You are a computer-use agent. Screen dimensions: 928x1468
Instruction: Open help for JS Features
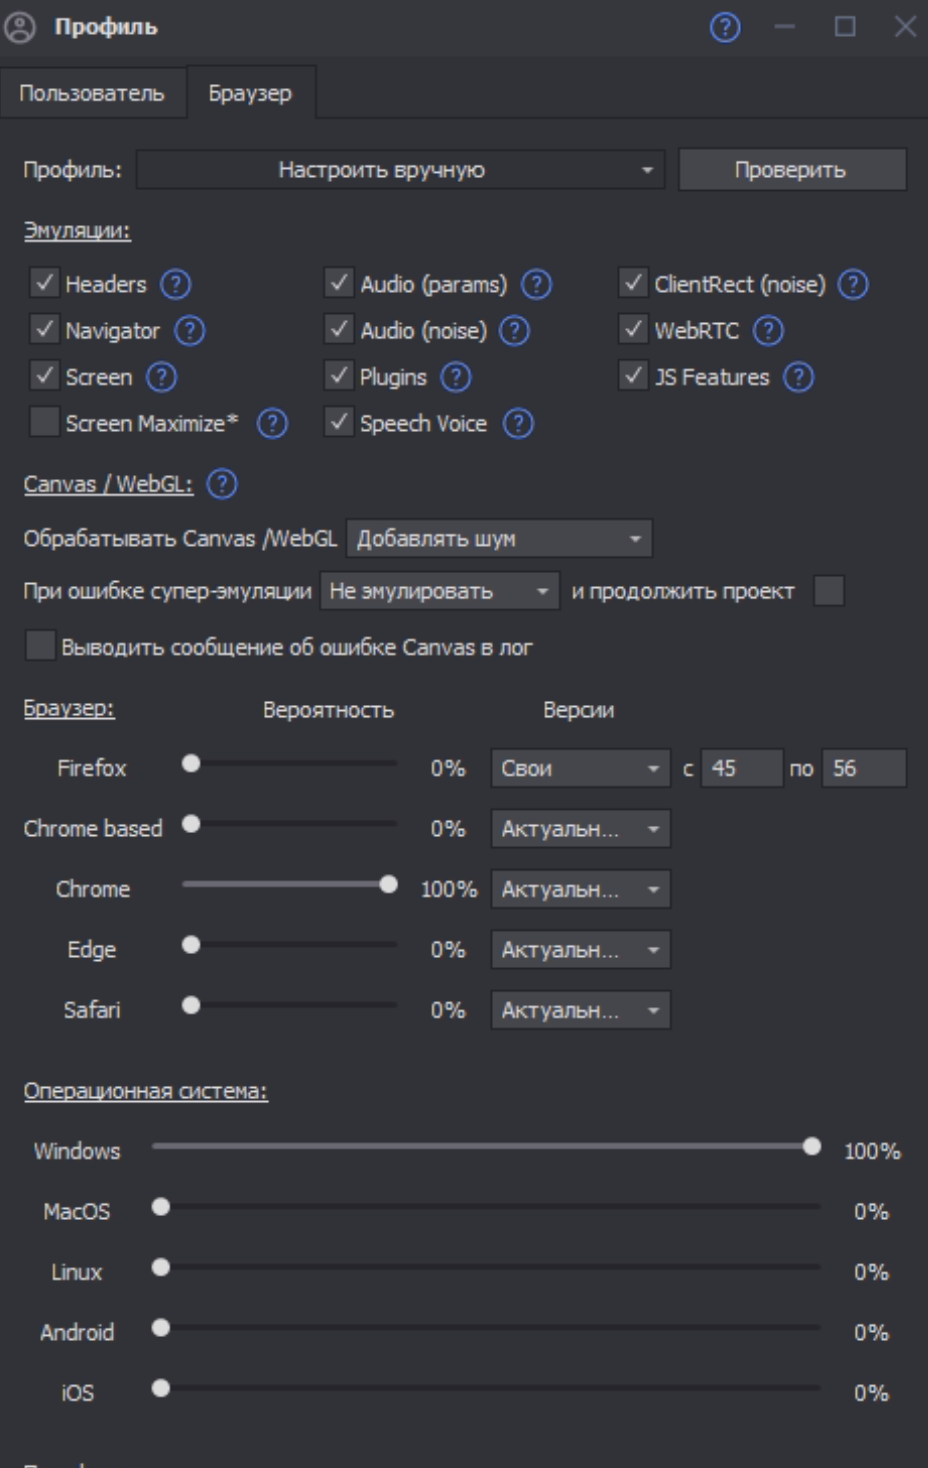pyautogui.click(x=798, y=377)
